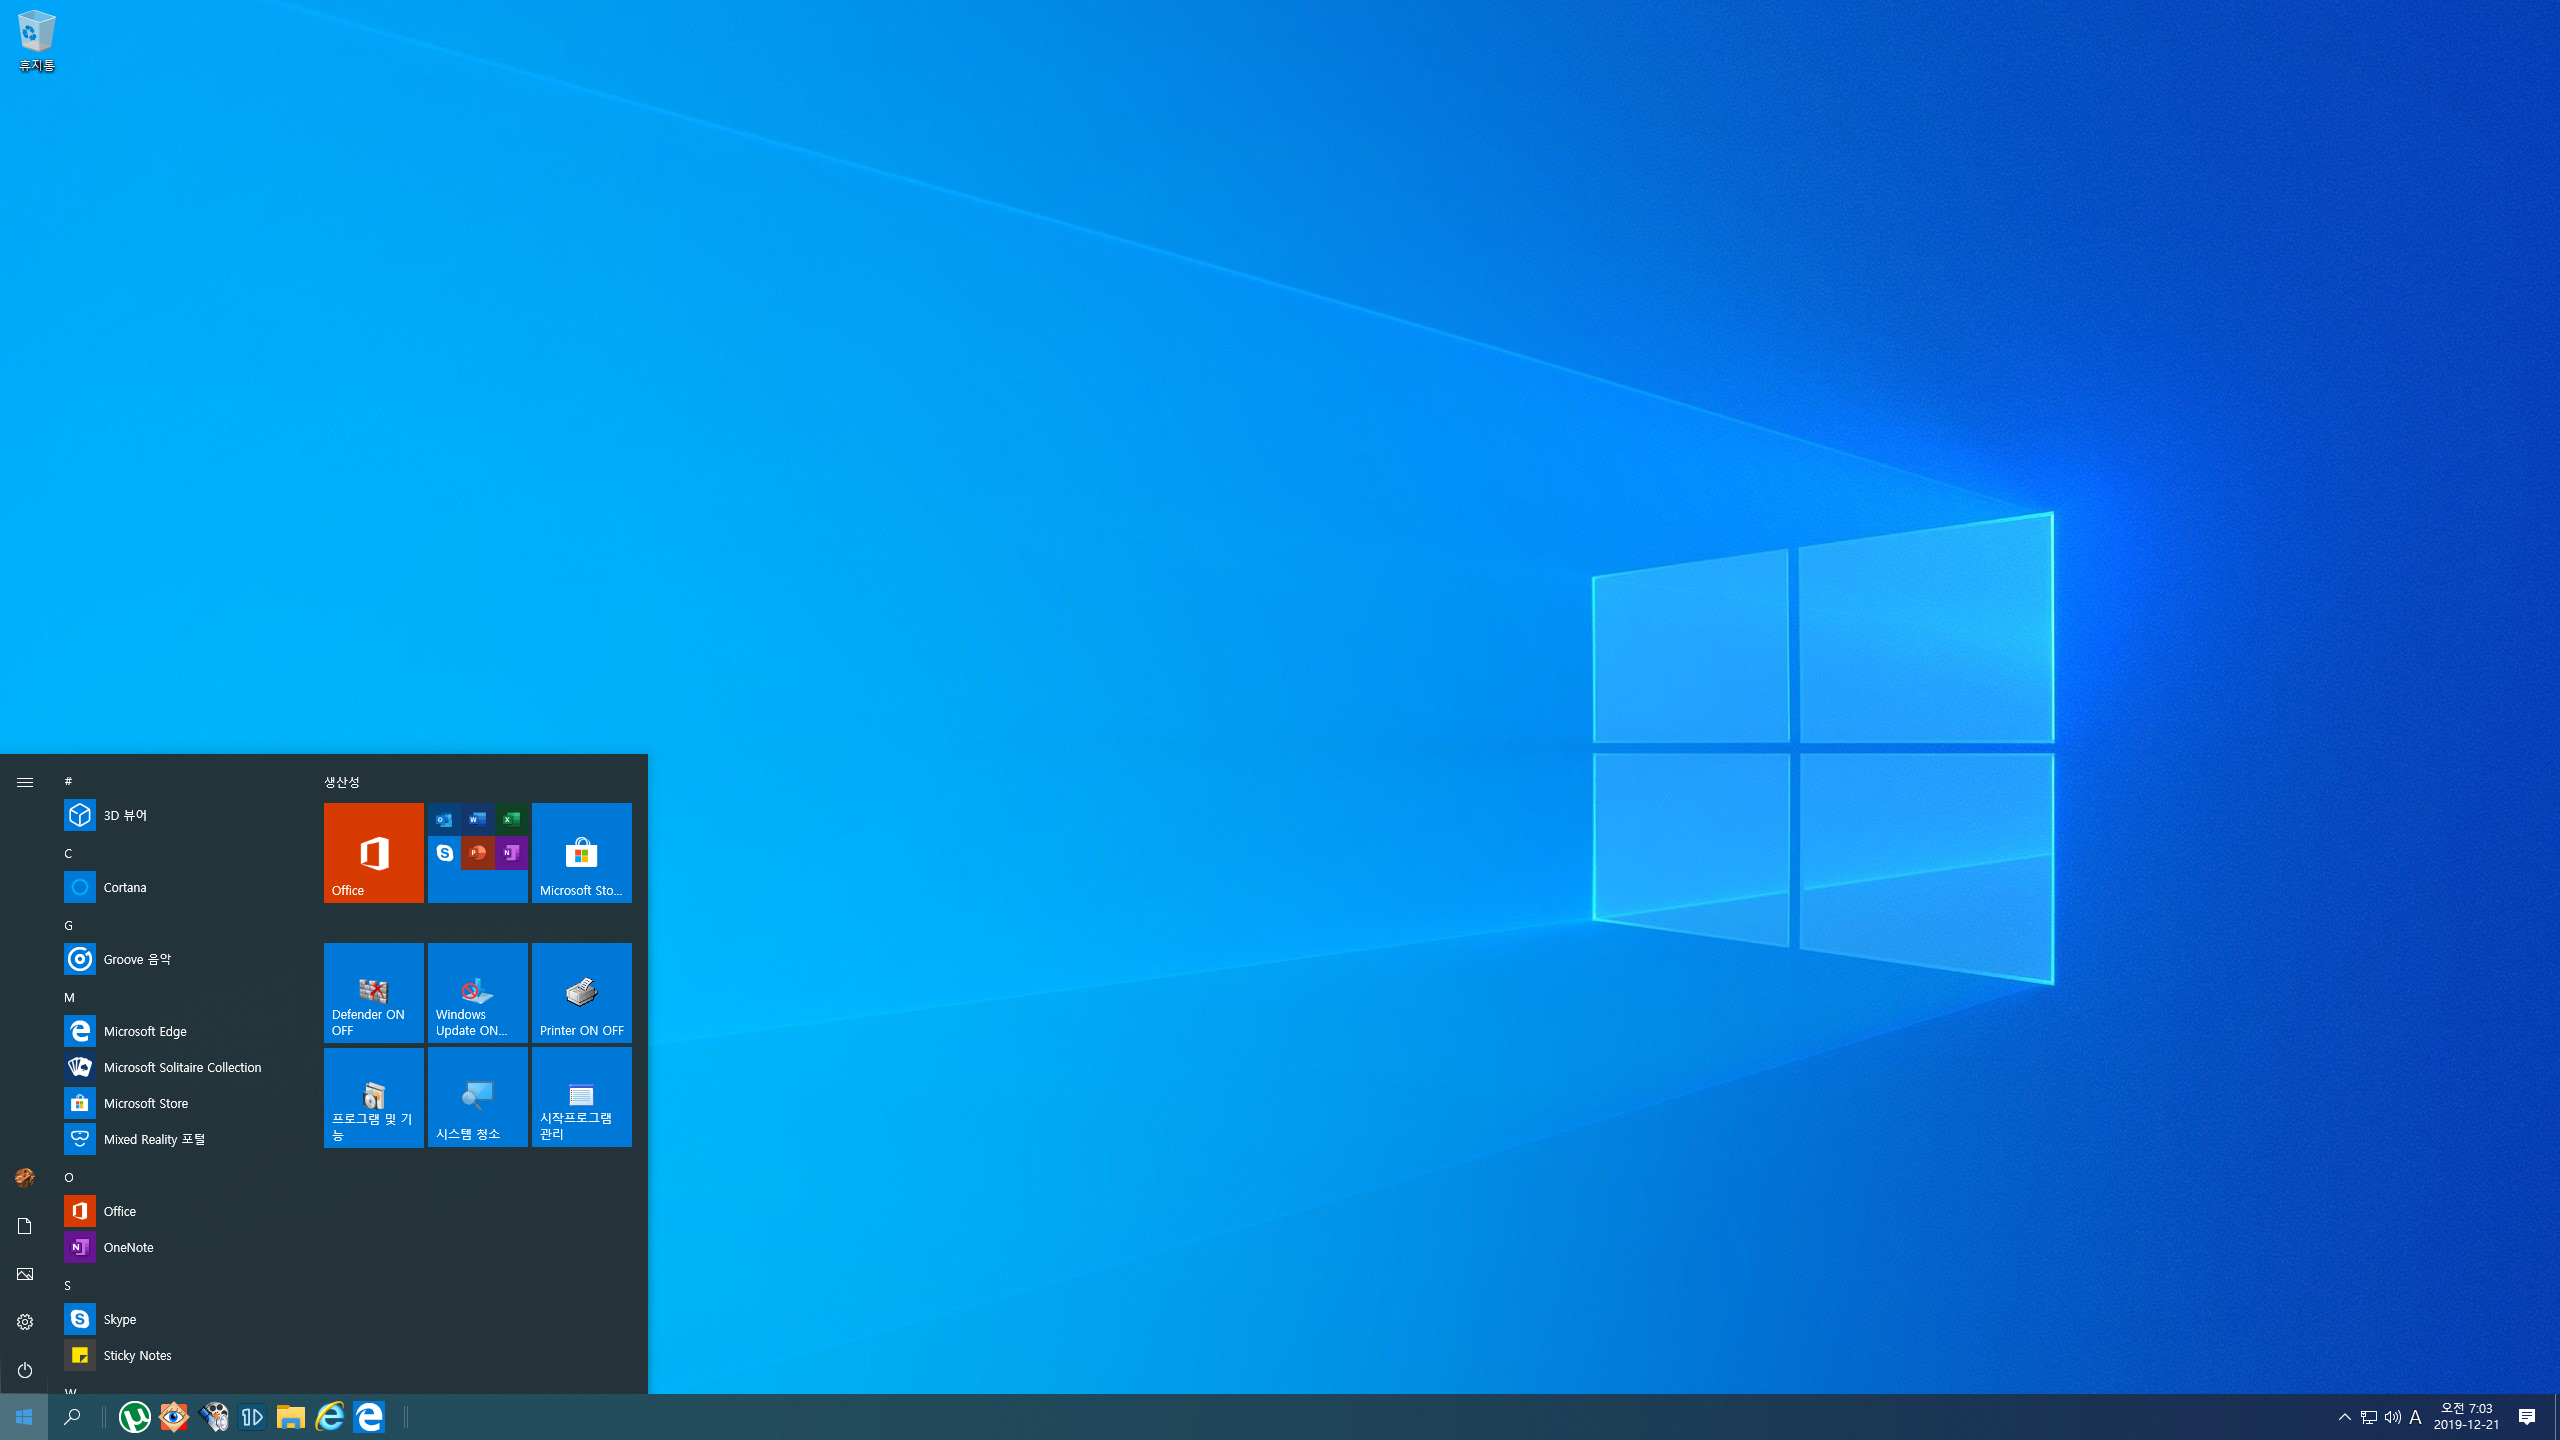The height and width of the screenshot is (1440, 2560).
Task: Open the Microsoft Store tile
Action: (x=581, y=853)
